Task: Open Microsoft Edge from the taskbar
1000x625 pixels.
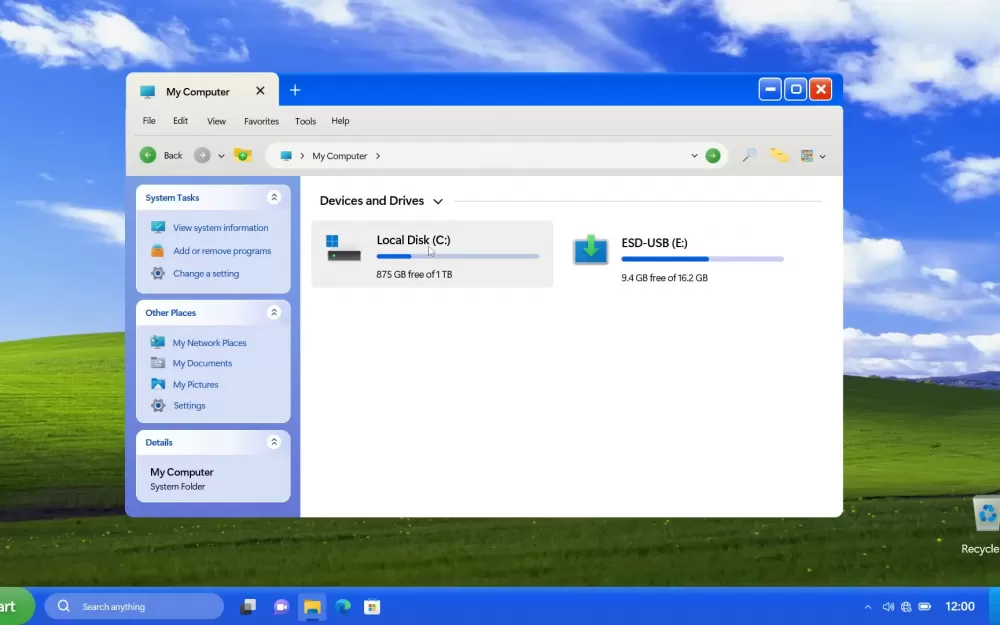Action: pyautogui.click(x=343, y=606)
